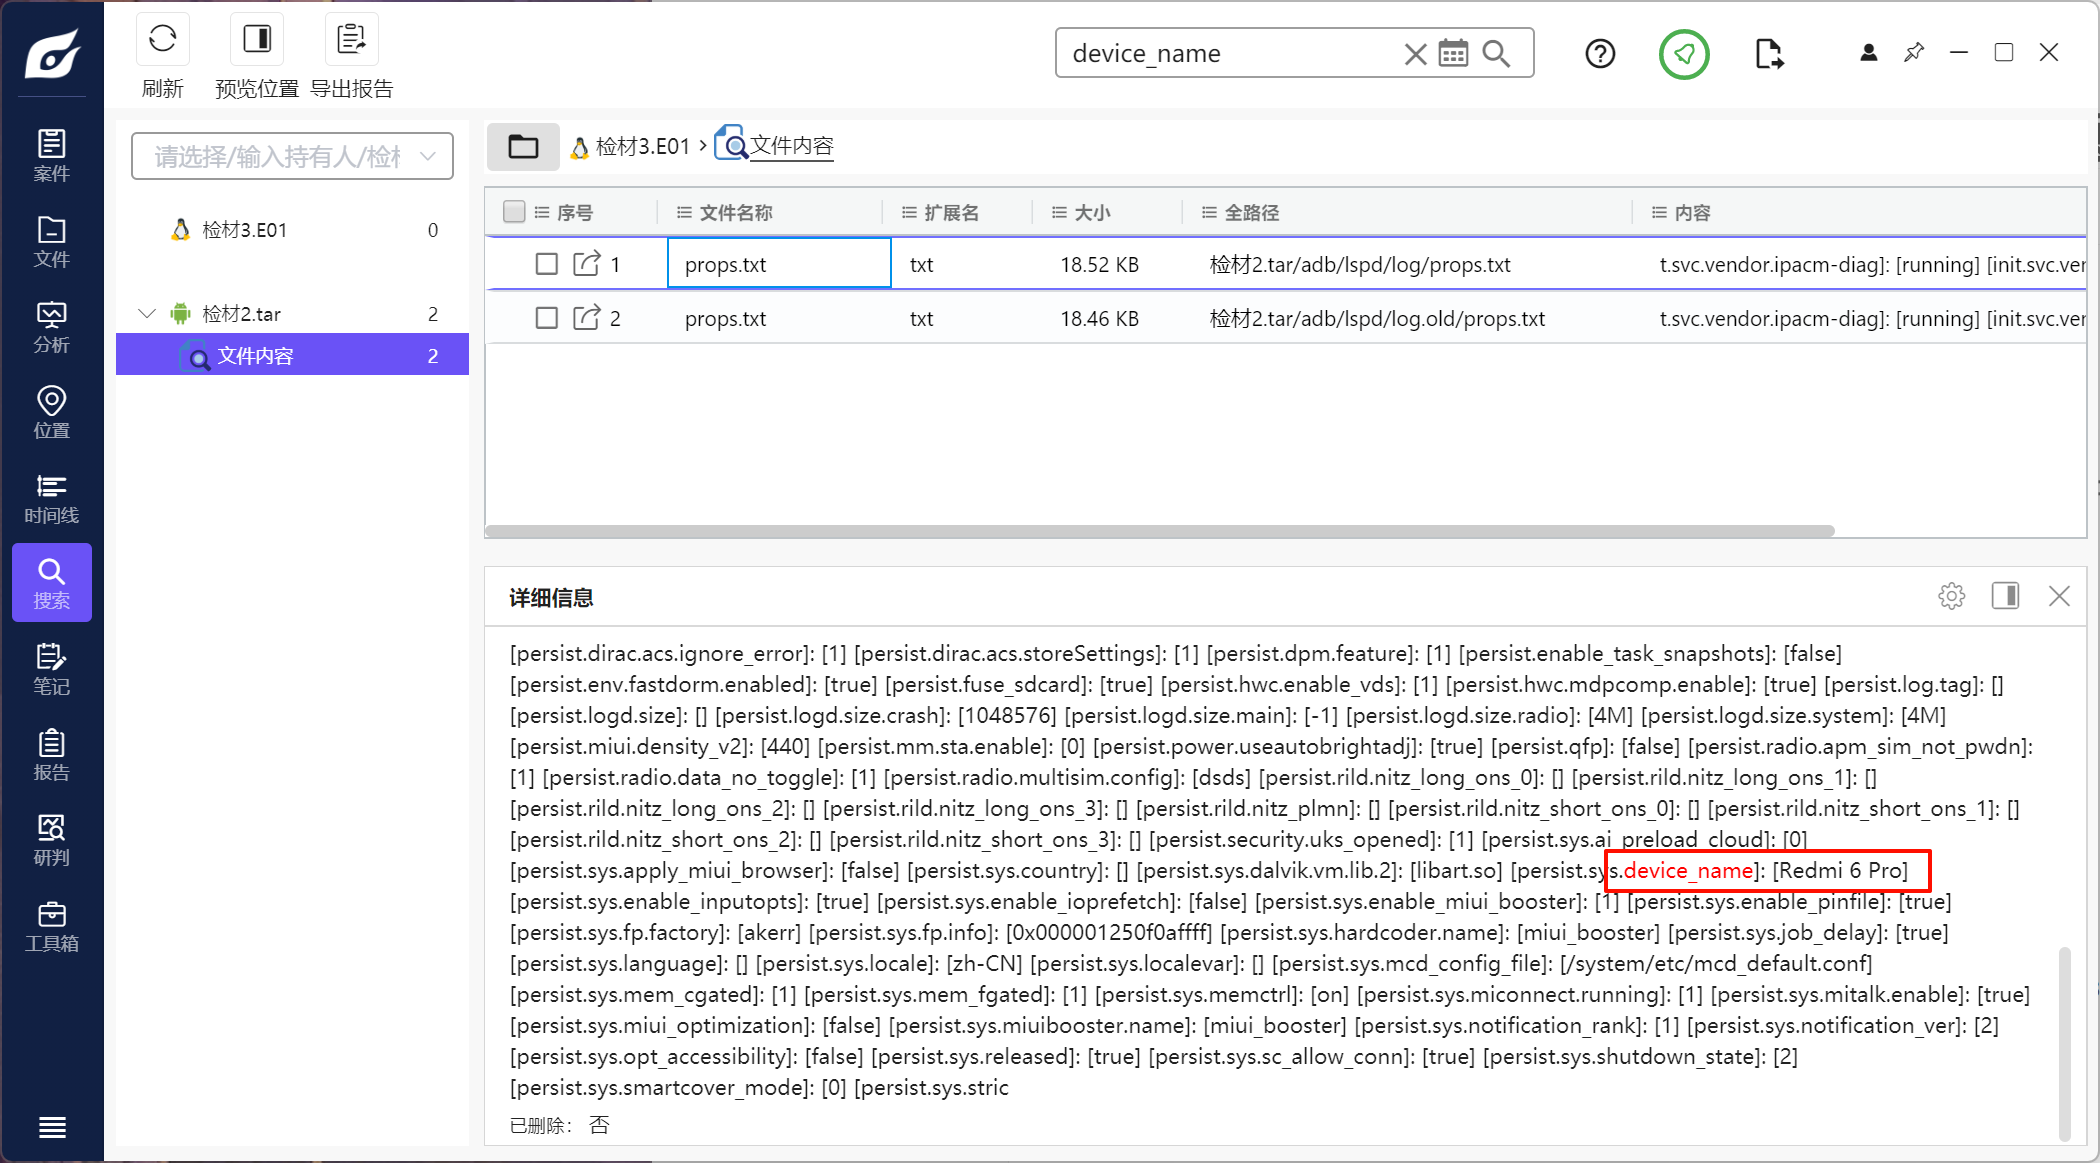Viewport: 2100px width, 1163px height.
Task: Click the document export icon in title bar
Action: (x=1769, y=53)
